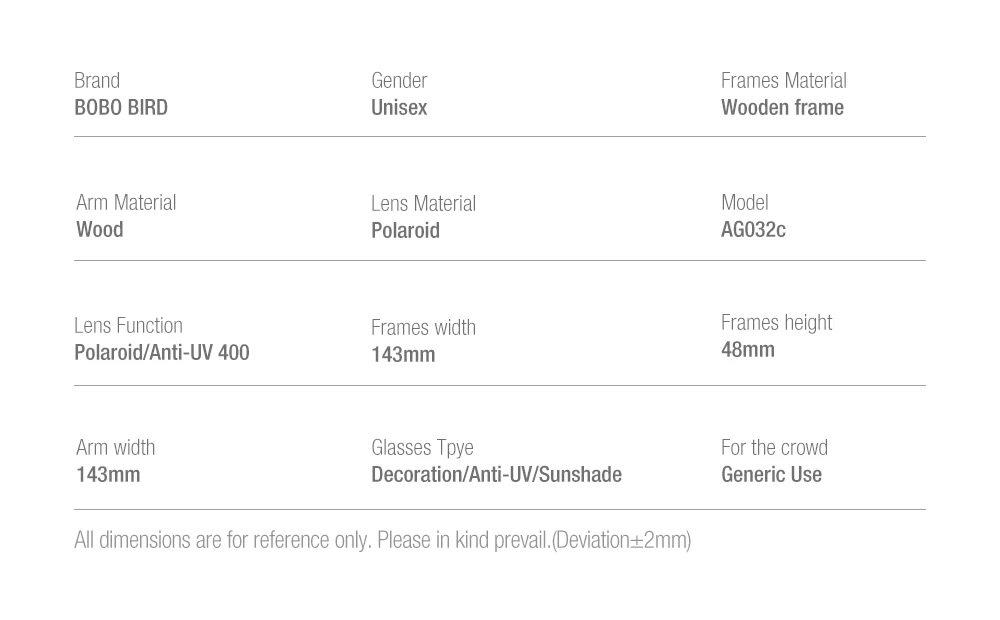Click the Generic Use value
The width and height of the screenshot is (1000, 620).
point(771,474)
